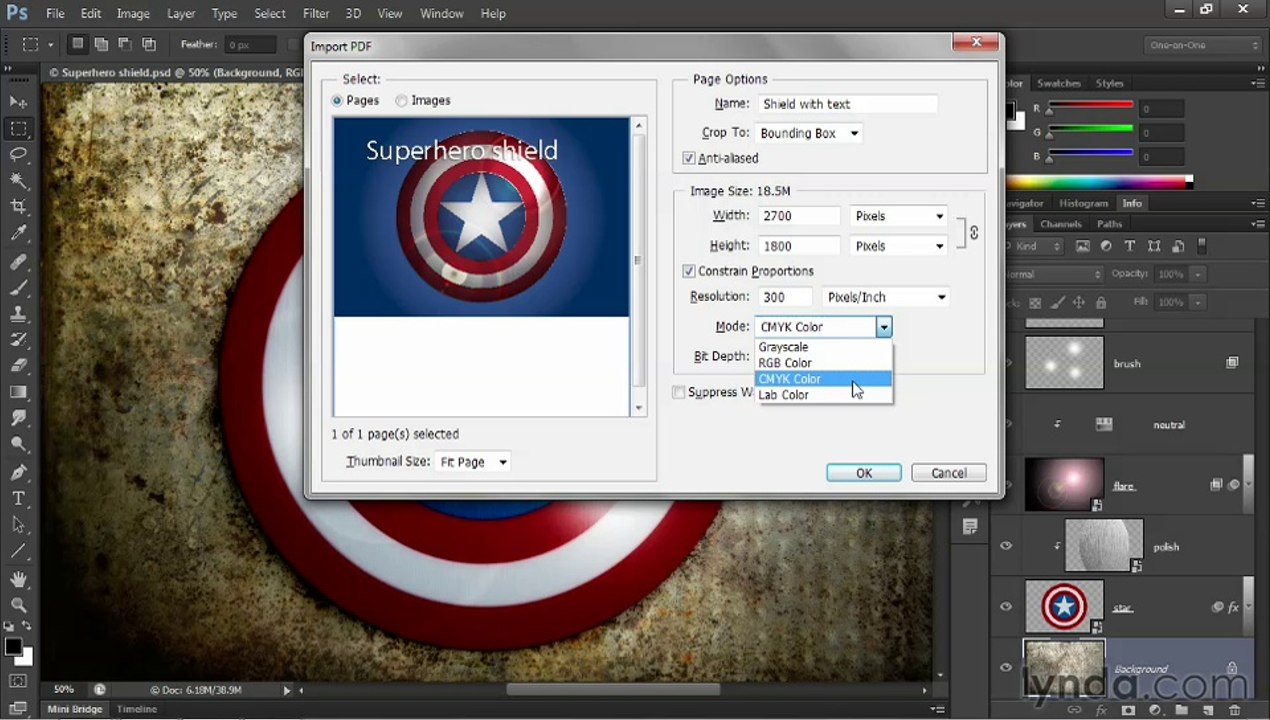
Task: Filter layers by adjustment layer icon
Action: pos(1106,246)
